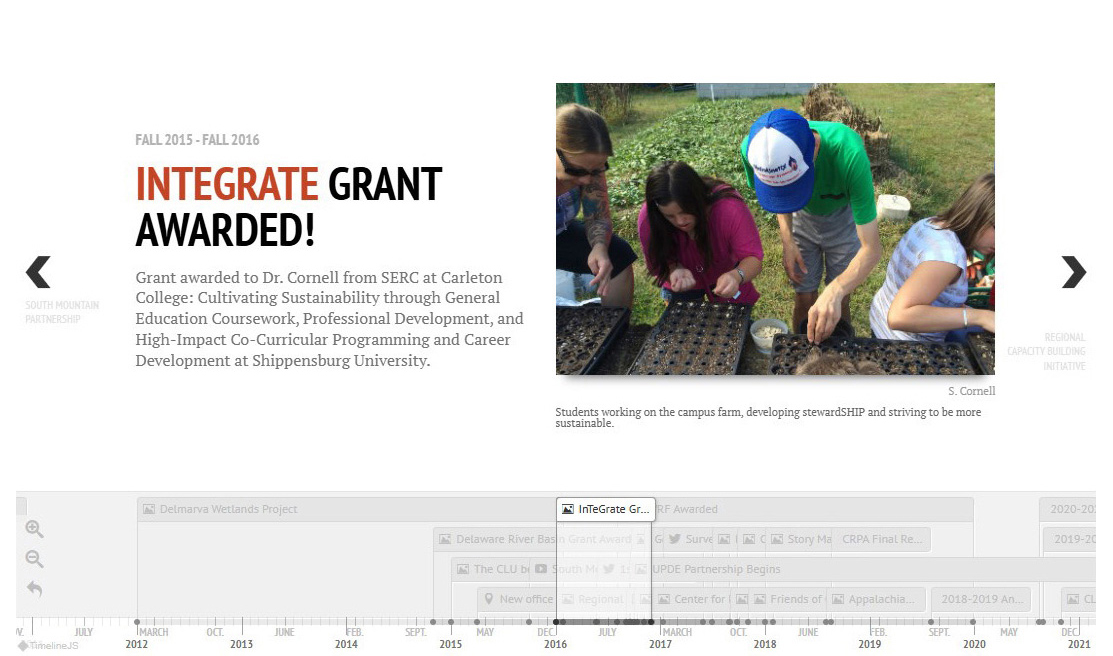The height and width of the screenshot is (656, 1113).
Task: Jump to UPDE Partnership Begins event
Action: pyautogui.click(x=715, y=569)
